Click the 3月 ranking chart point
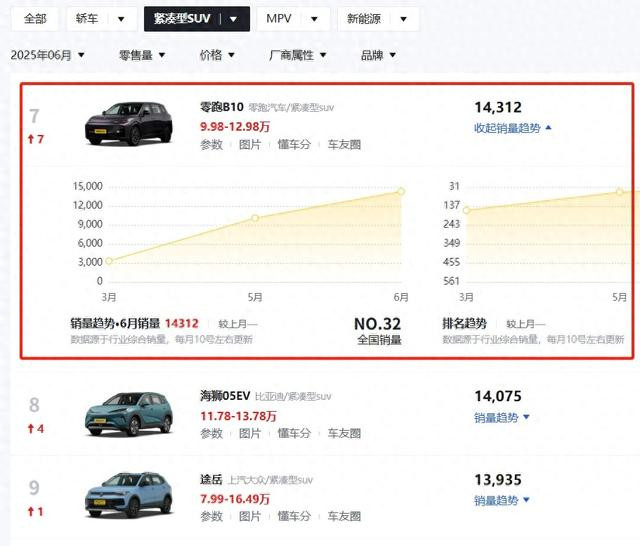This screenshot has width=640, height=546. [467, 210]
